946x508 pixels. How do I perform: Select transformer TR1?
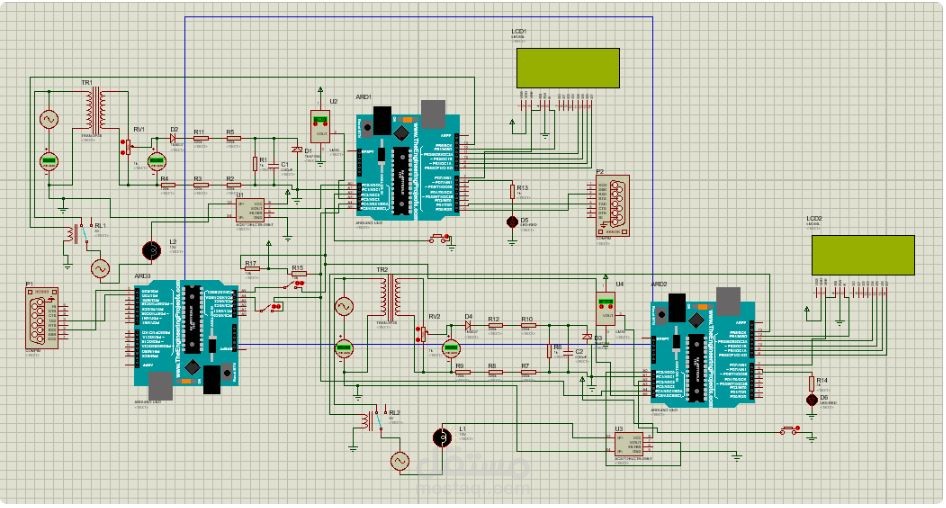click(94, 111)
